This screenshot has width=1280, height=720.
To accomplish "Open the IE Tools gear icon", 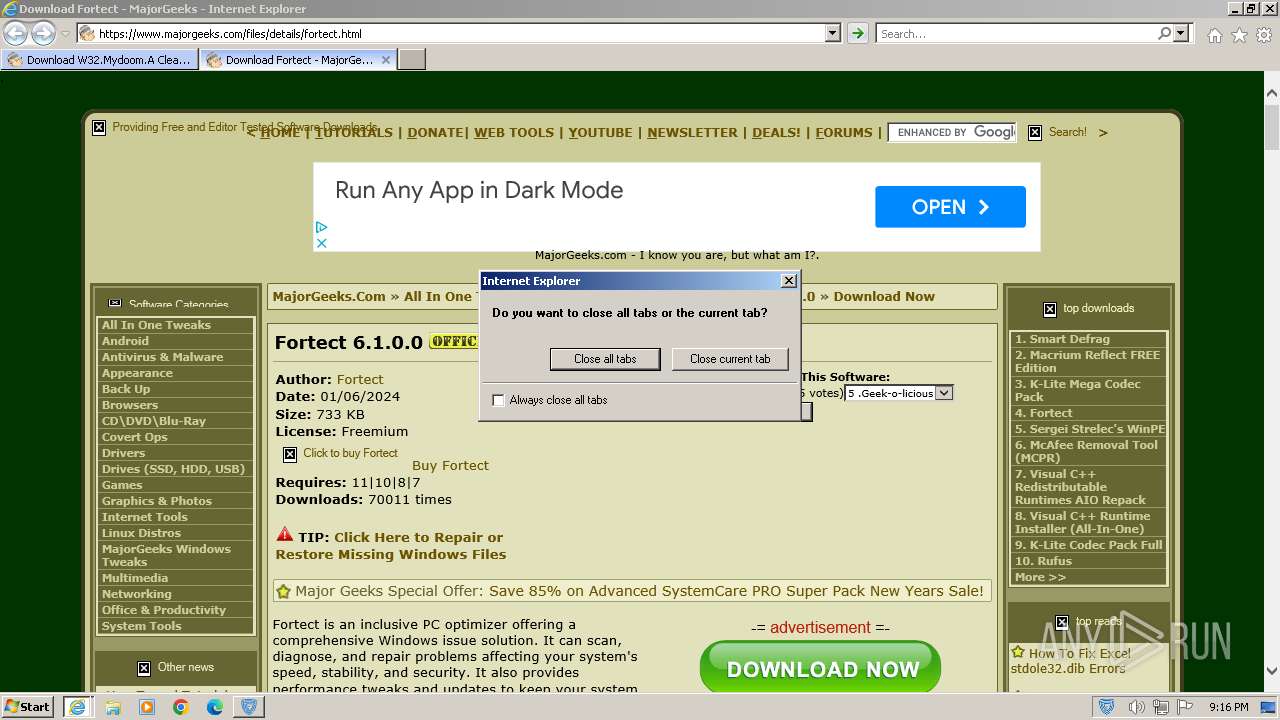I will coord(1264,35).
